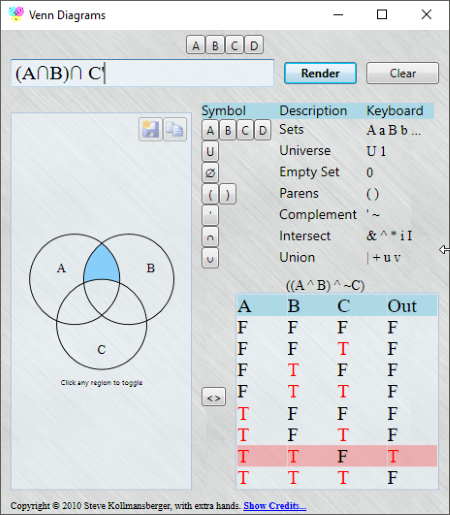This screenshot has height=515, width=450.
Task: Insert an opening parenthesis
Action: [x=210, y=194]
